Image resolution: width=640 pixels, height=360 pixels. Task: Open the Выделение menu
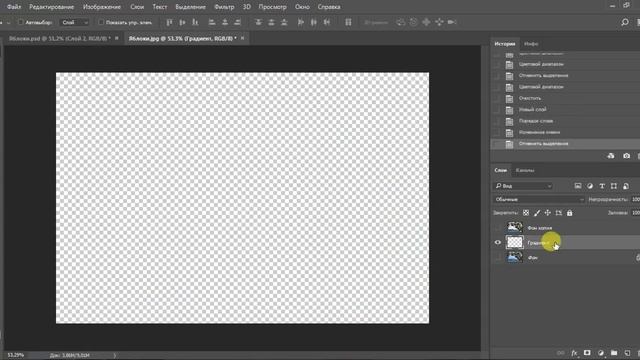[190, 7]
